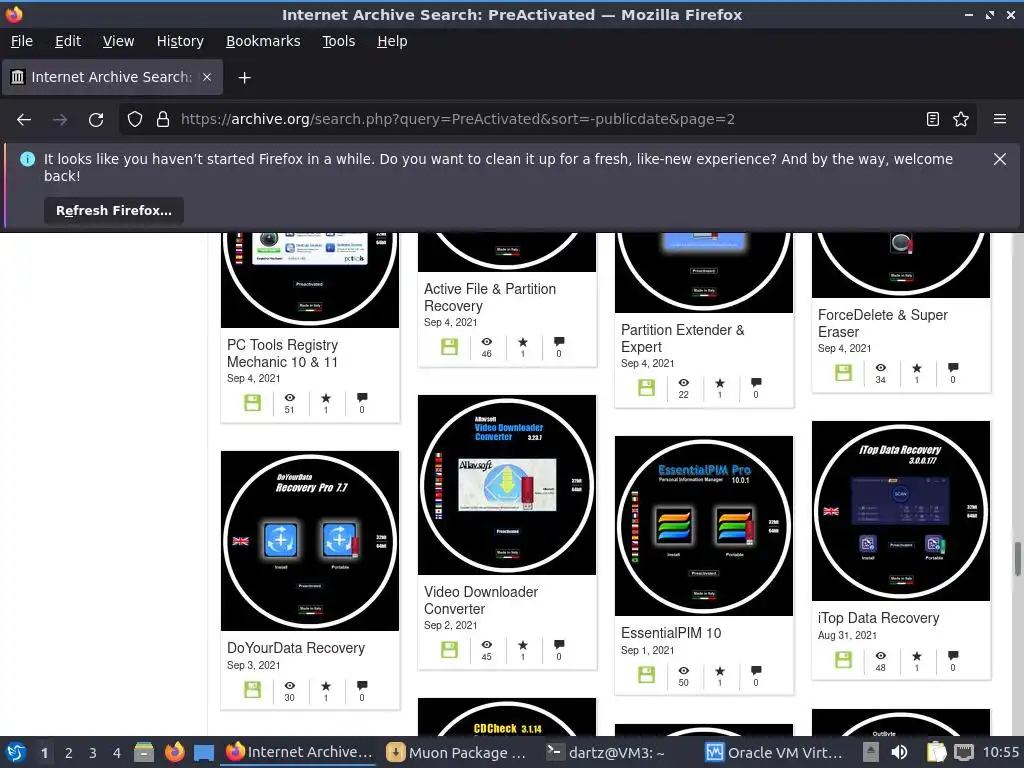Click software floppy icon under DoYourData Recovery
Screen dimensions: 1024x768
click(x=252, y=690)
